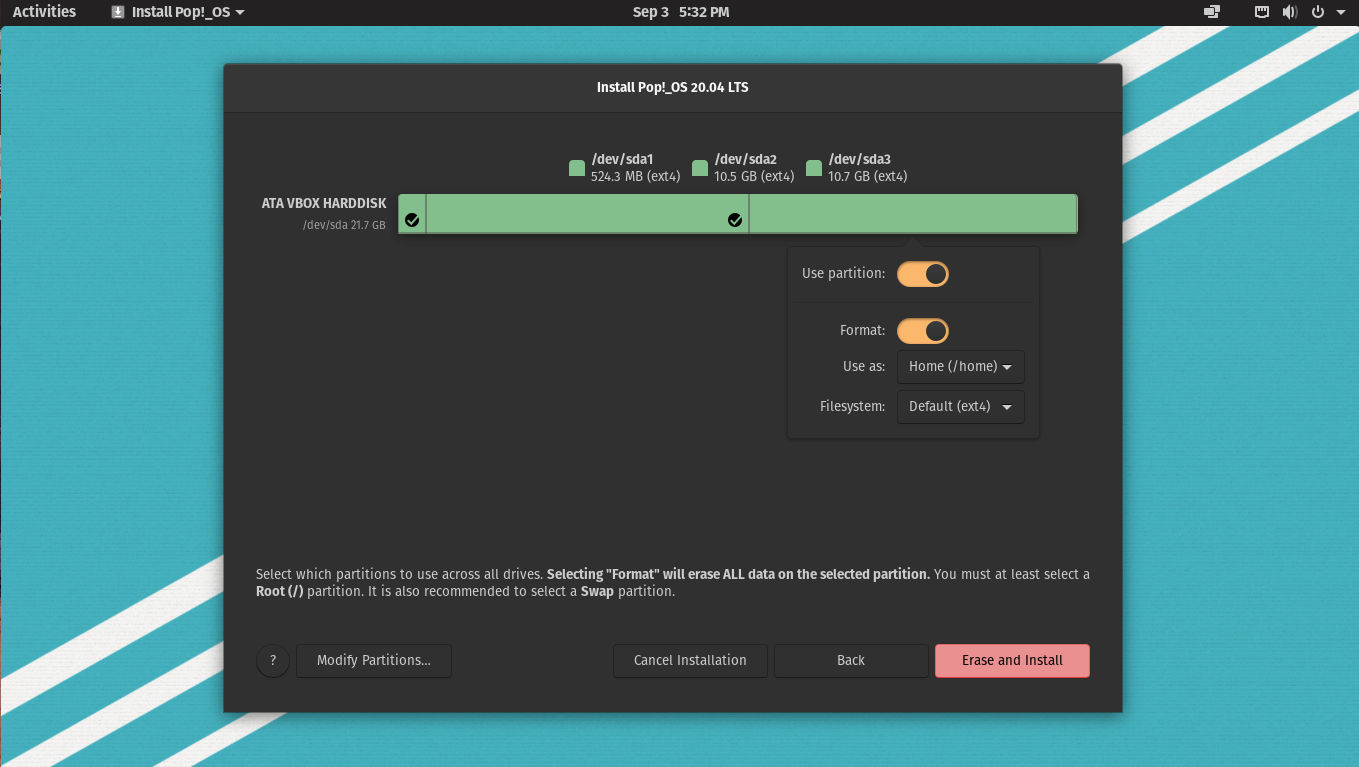The width and height of the screenshot is (1359, 767).
Task: Click the /dev/sda1 legend label
Action: coord(622,159)
